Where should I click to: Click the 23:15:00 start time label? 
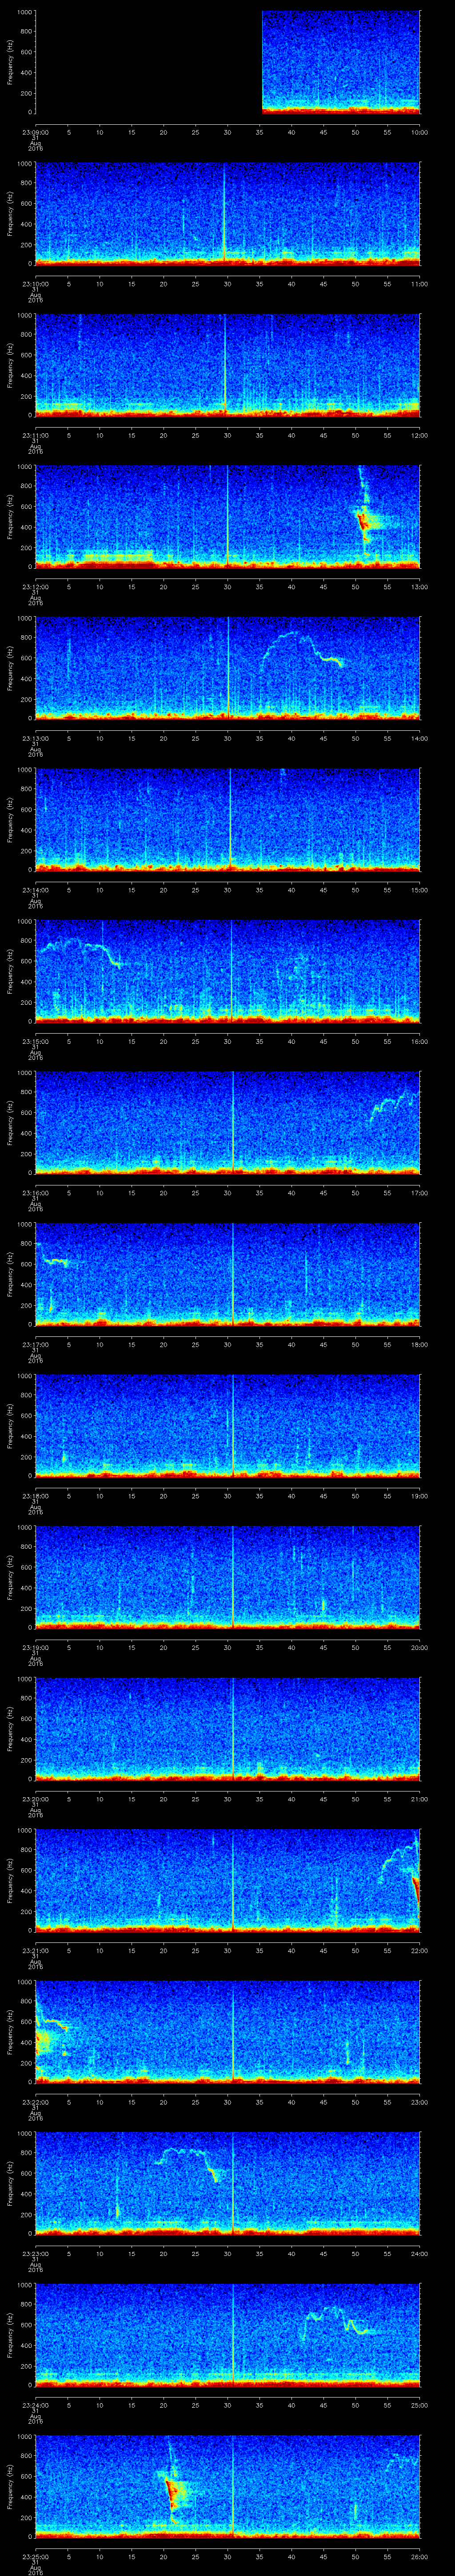tap(35, 1041)
